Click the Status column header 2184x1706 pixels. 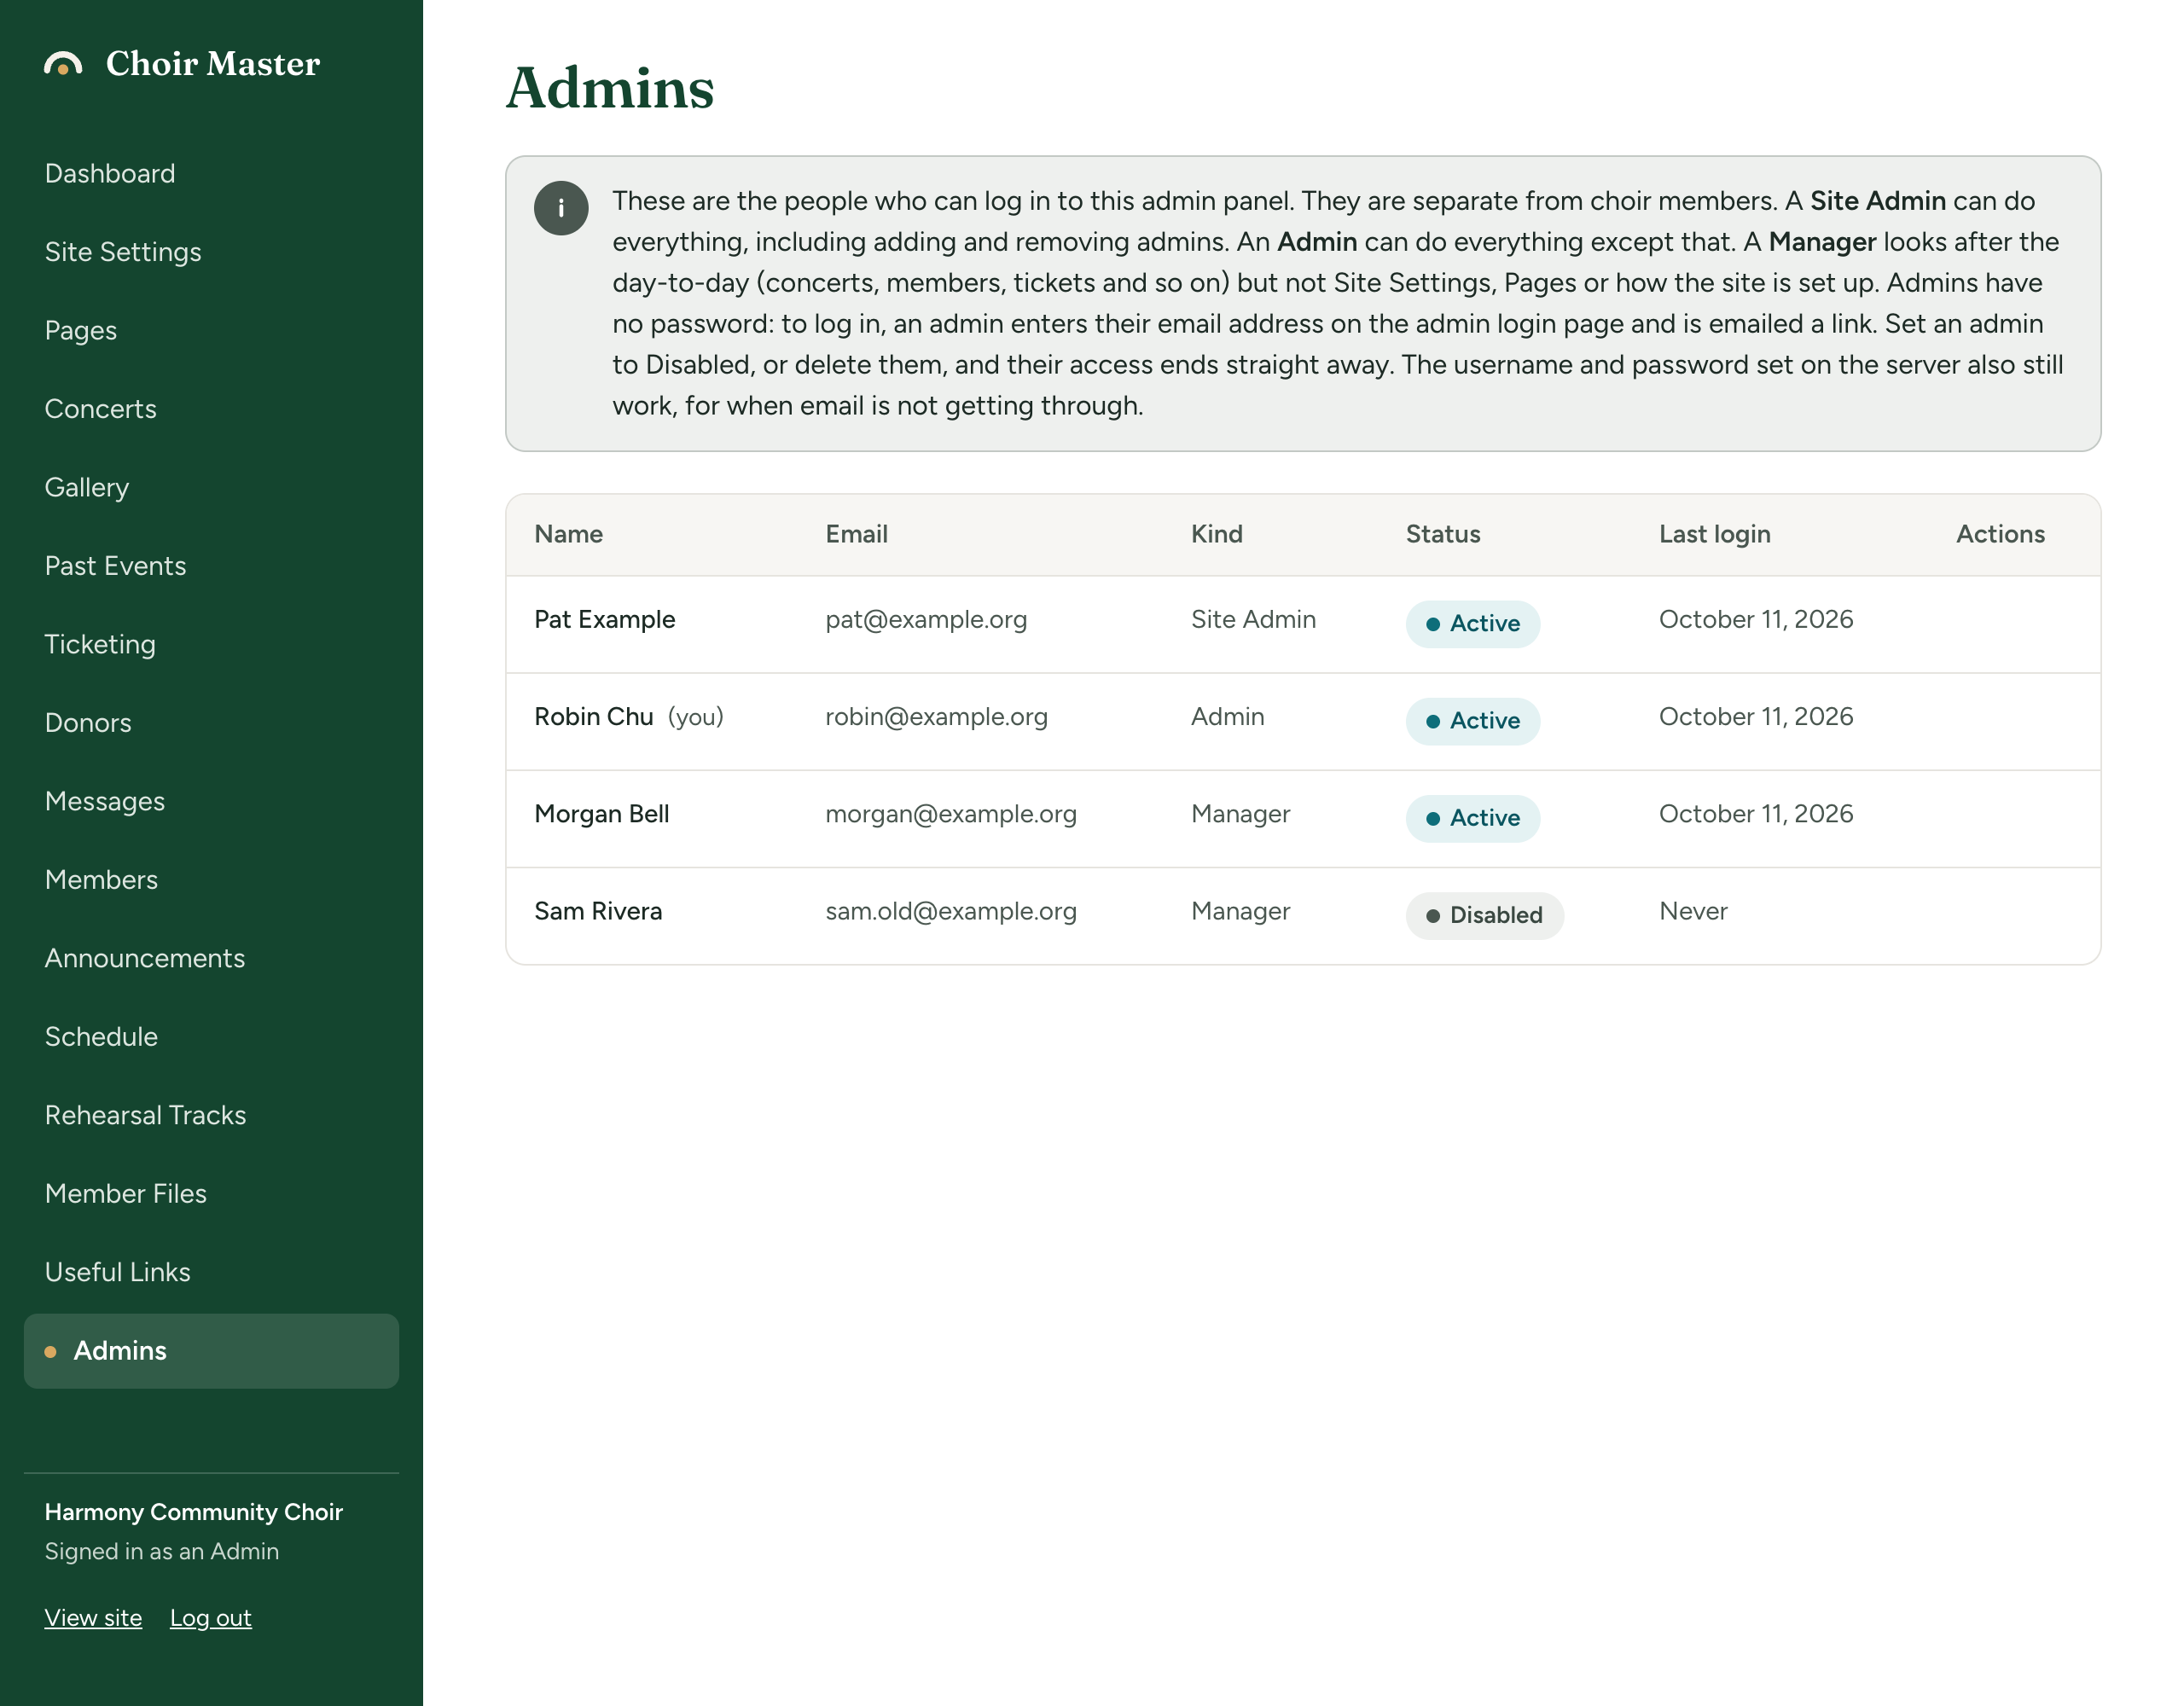click(1443, 534)
